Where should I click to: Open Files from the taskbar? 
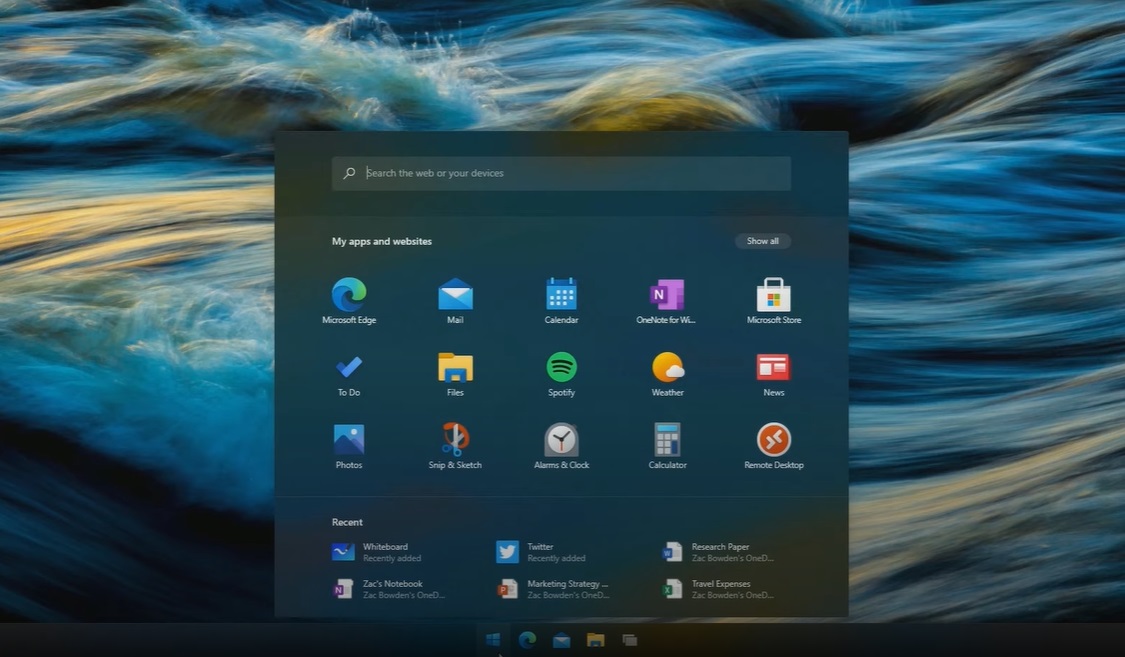596,640
